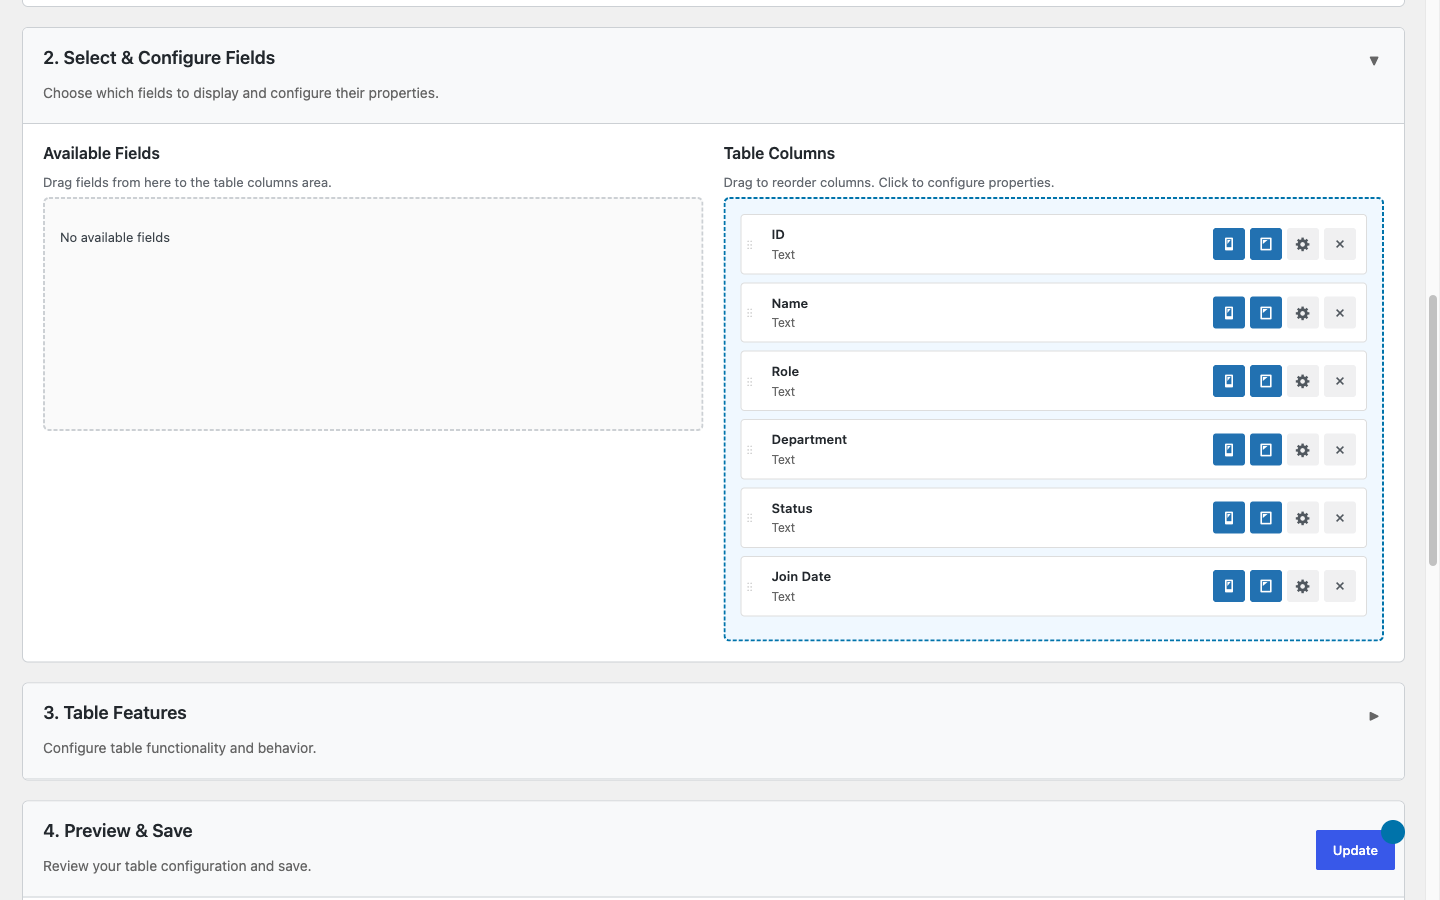Viewport: 1440px width, 900px height.
Task: Click the drag handle on Role row
Action: coord(749,382)
